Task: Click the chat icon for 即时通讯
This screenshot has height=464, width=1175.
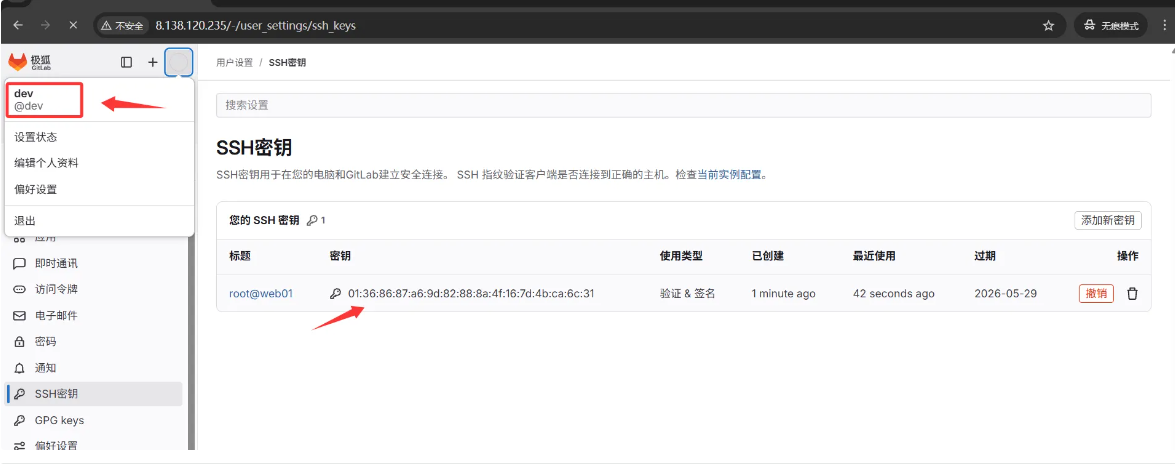Action: coord(20,264)
